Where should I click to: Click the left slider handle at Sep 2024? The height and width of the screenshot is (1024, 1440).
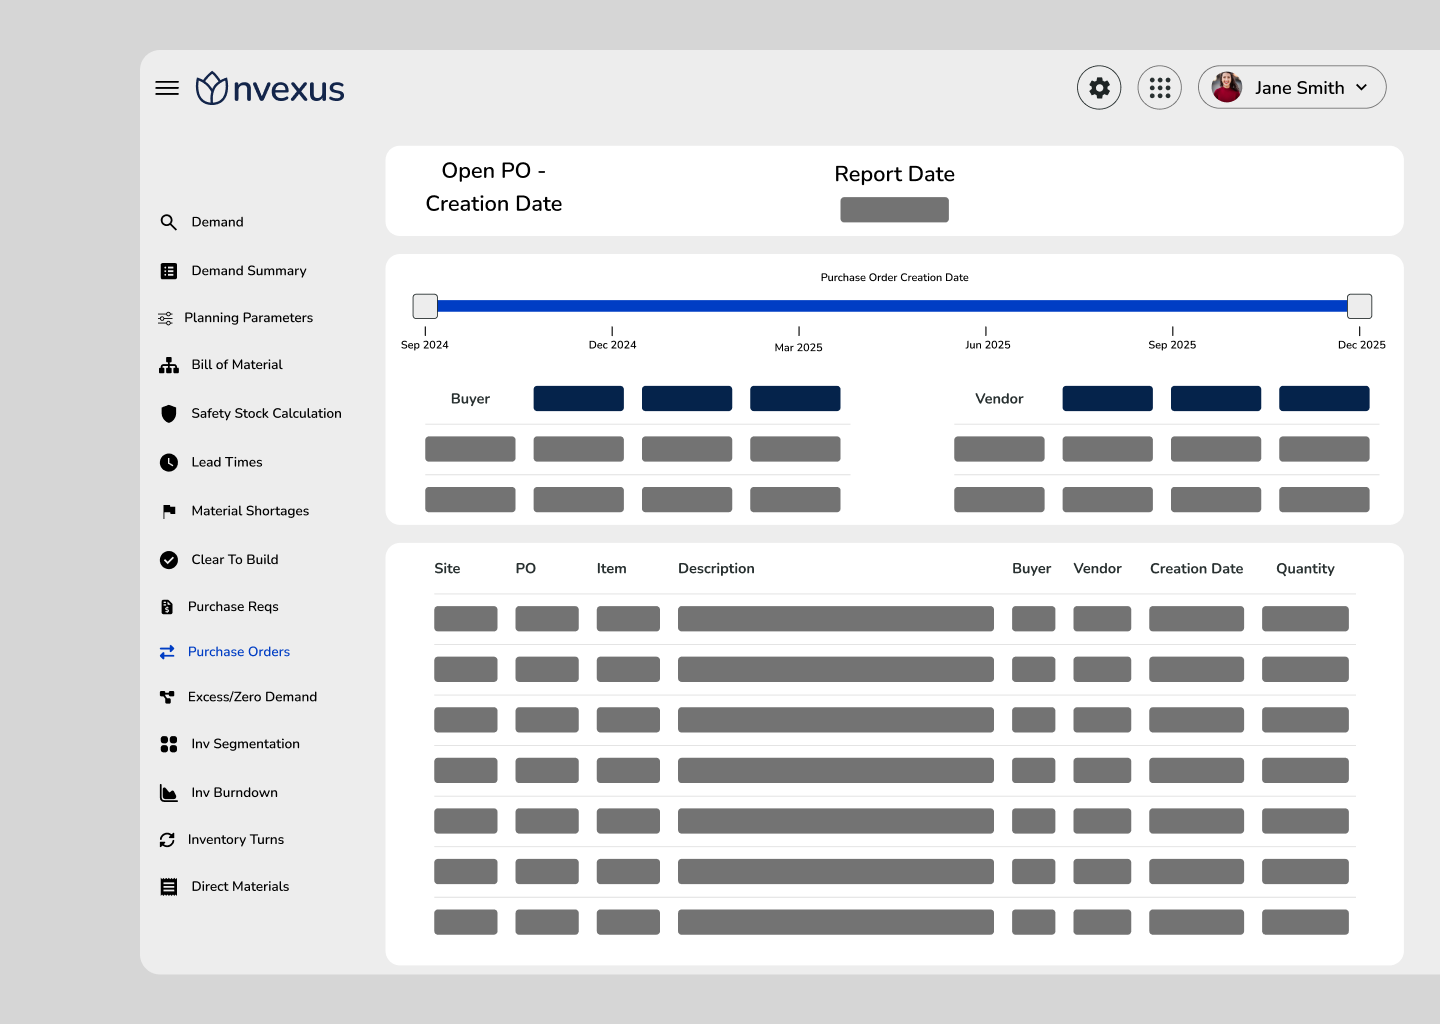[425, 306]
